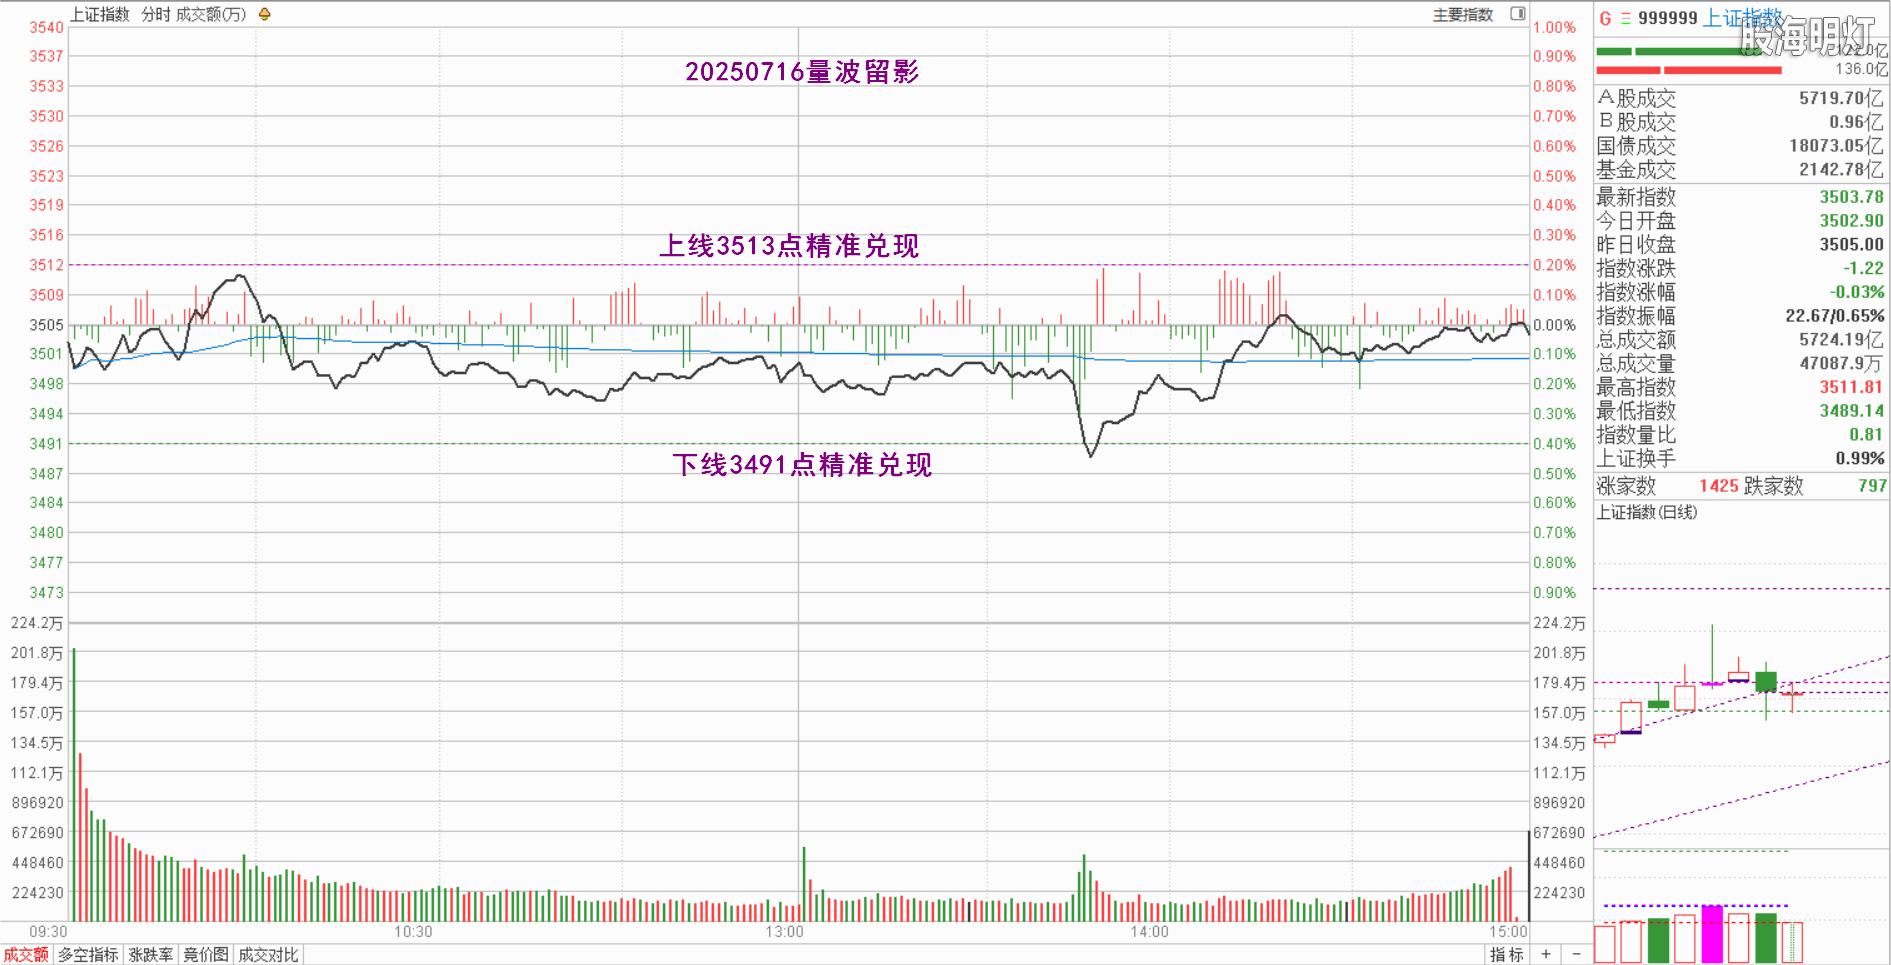Viewport: 1891px width, 965px height.
Task: Click the 指数涨跌 value -1.22
Action: tap(1863, 269)
